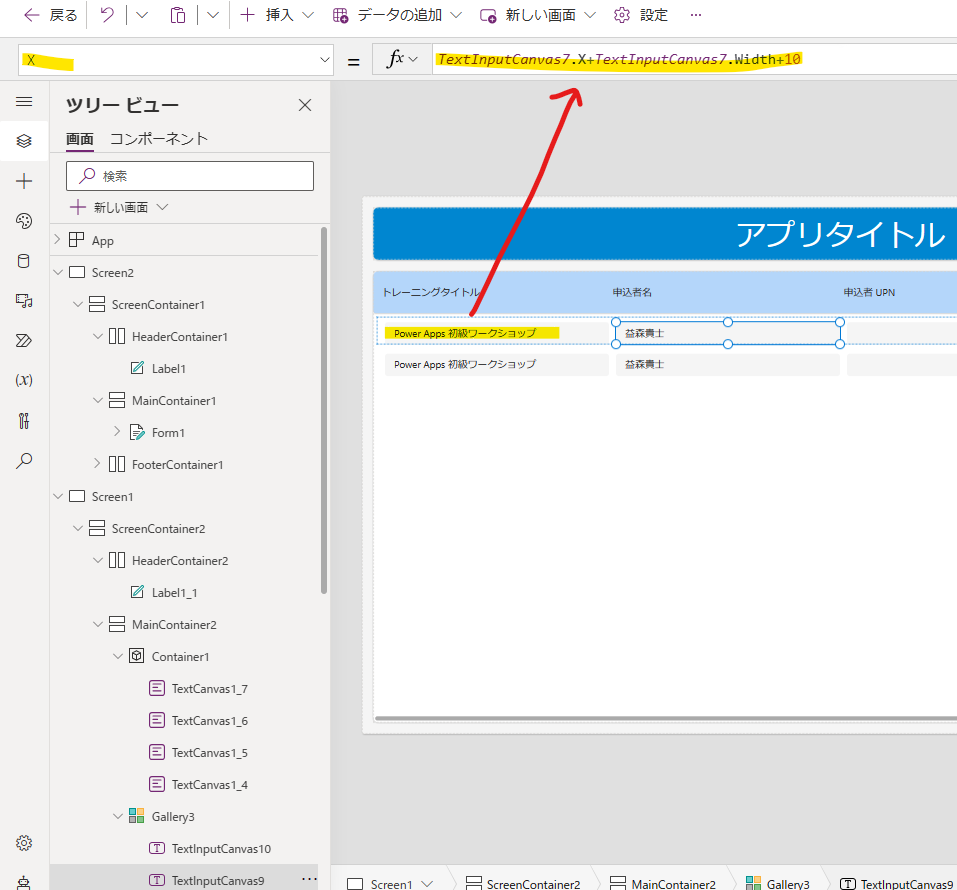
Task: Select TextCanvas1_4 in the tree
Action: [x=209, y=785]
